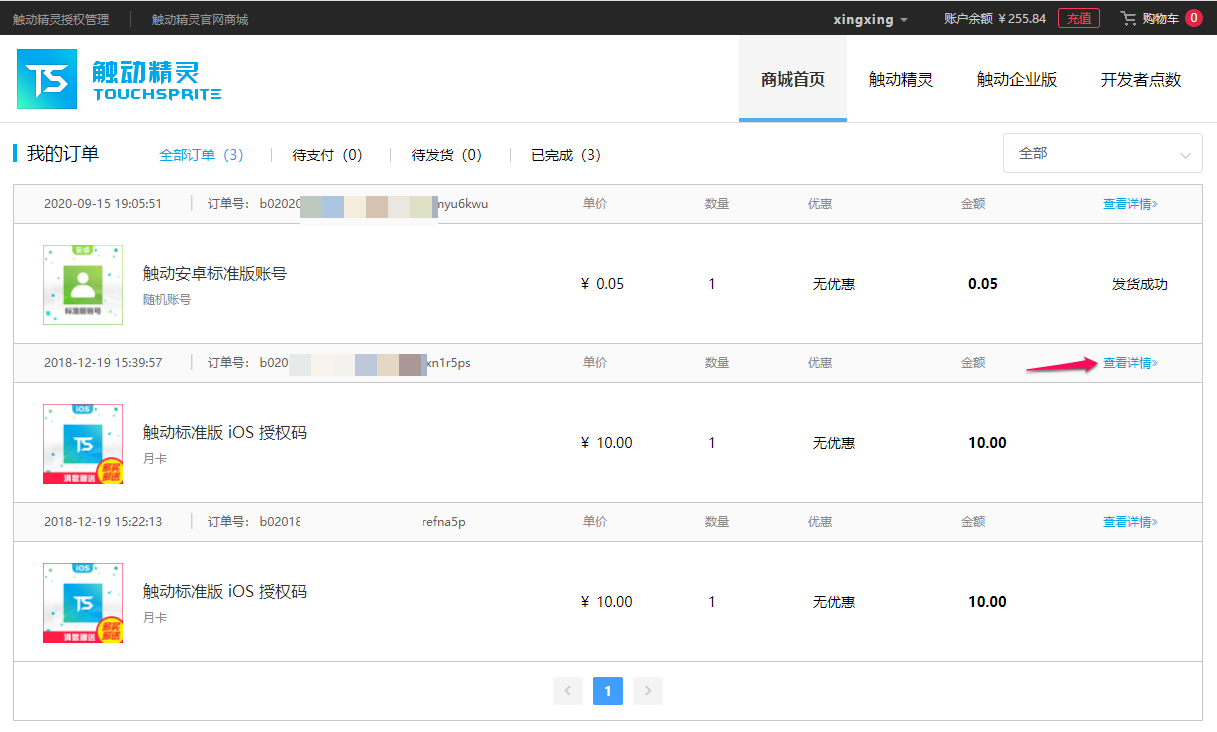Click iOS 授权码 thumbnail in 15:39:57 order
This screenshot has height=732, width=1217.
tap(83, 443)
